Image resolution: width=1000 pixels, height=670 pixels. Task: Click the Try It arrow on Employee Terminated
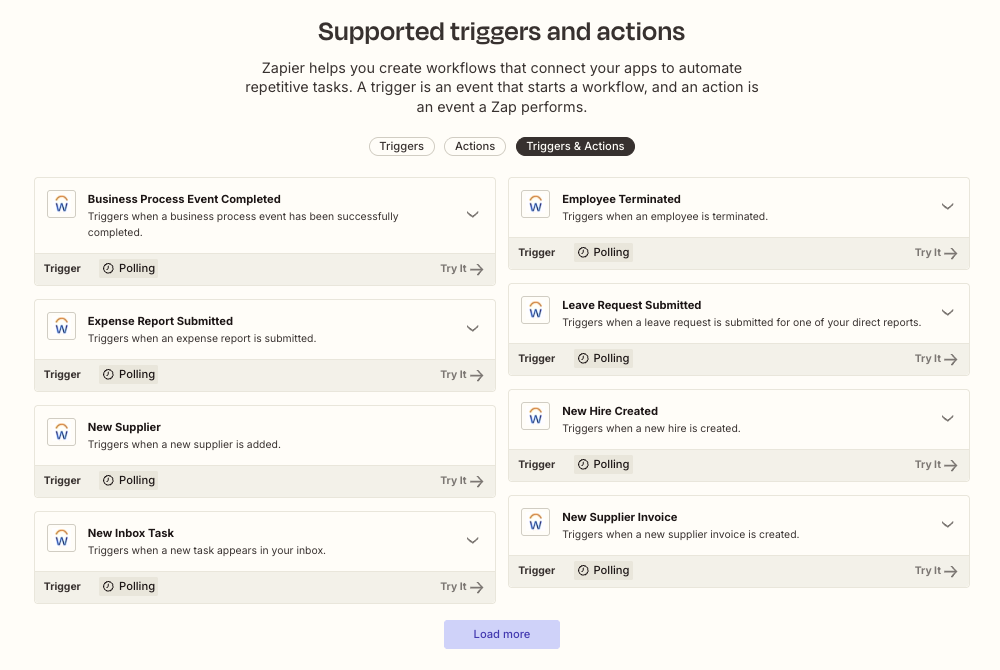936,252
